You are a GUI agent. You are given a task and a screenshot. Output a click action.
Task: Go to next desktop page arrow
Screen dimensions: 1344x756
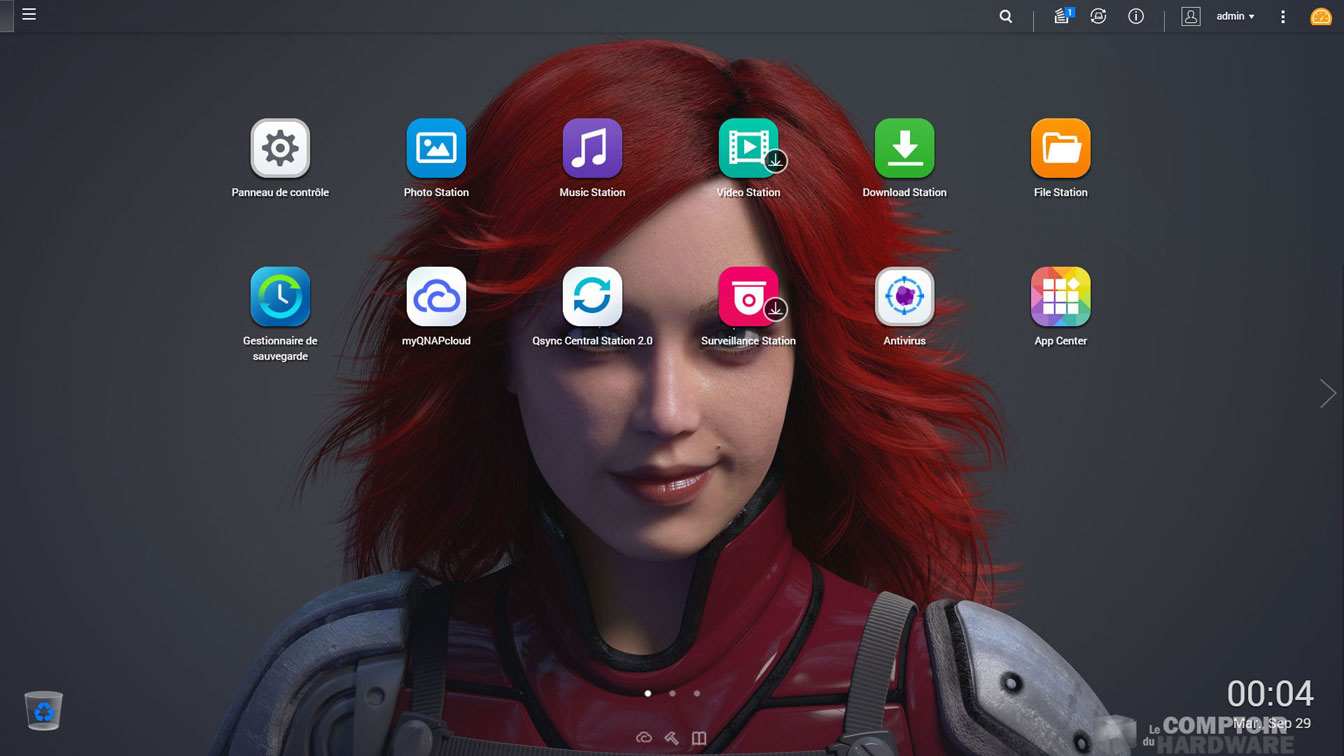[x=1327, y=393]
